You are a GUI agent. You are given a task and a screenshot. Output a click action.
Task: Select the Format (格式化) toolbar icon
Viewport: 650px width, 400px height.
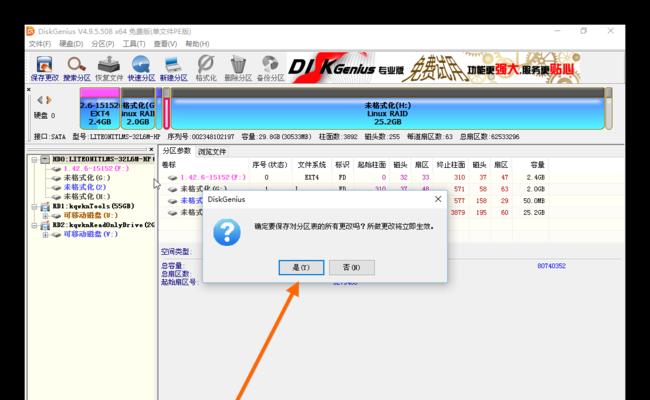point(206,68)
